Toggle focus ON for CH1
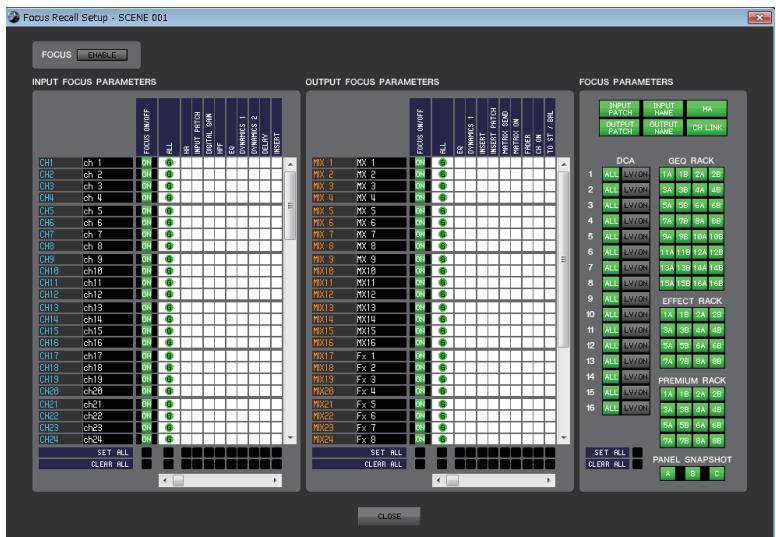This screenshot has height=537, width=776. (x=146, y=162)
